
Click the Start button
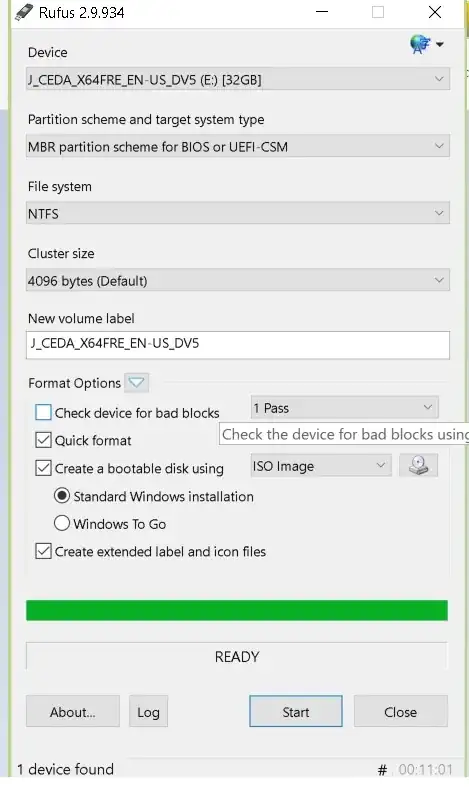tap(296, 711)
